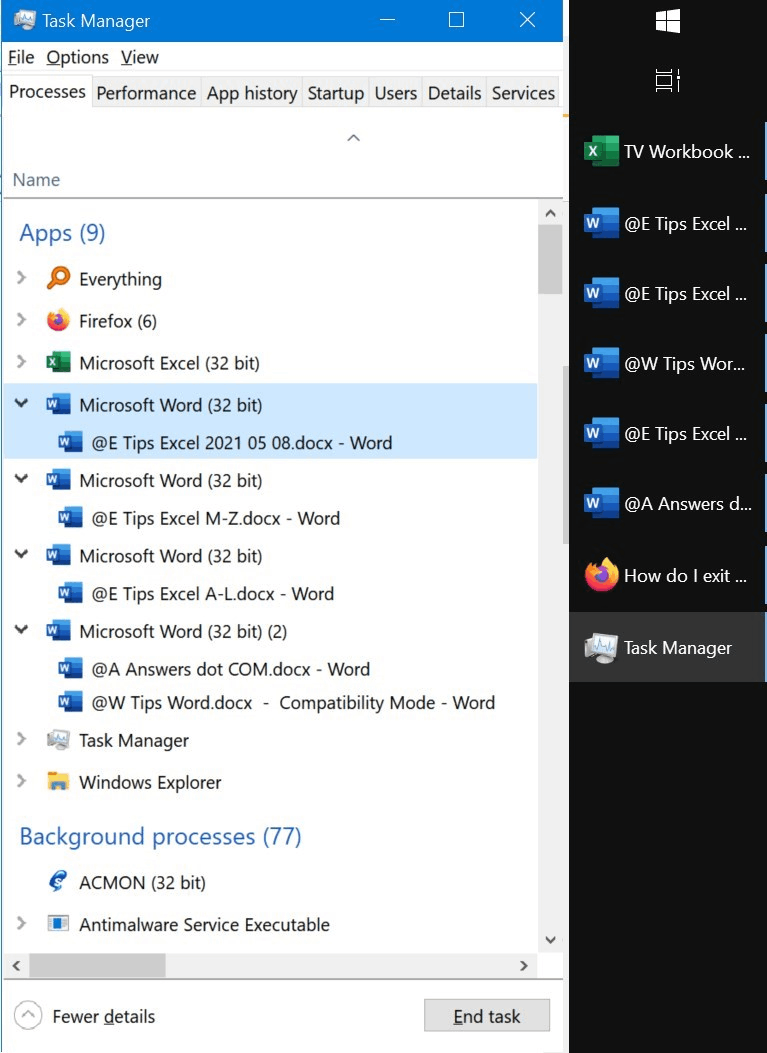Viewport: 767px width, 1053px height.
Task: Expand the Task Manager process group
Action: point(21,739)
